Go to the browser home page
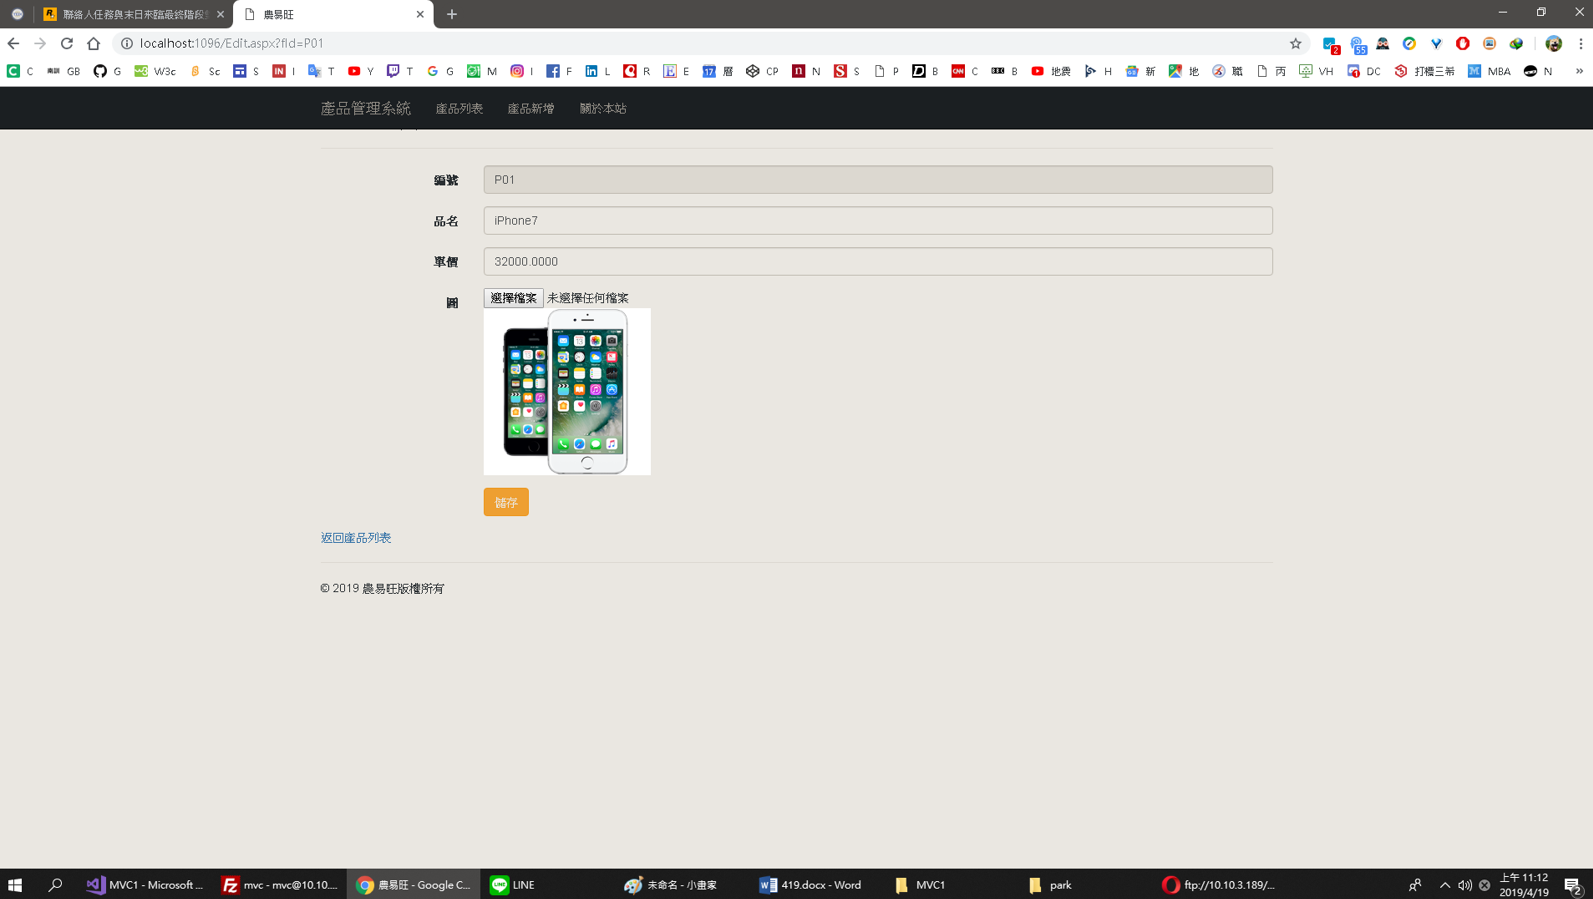The image size is (1593, 899). coord(94,43)
